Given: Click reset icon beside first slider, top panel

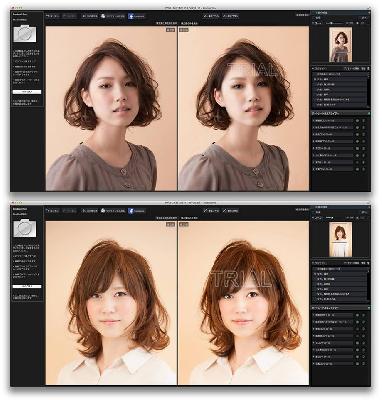Looking at the screenshot, I should tap(364, 120).
